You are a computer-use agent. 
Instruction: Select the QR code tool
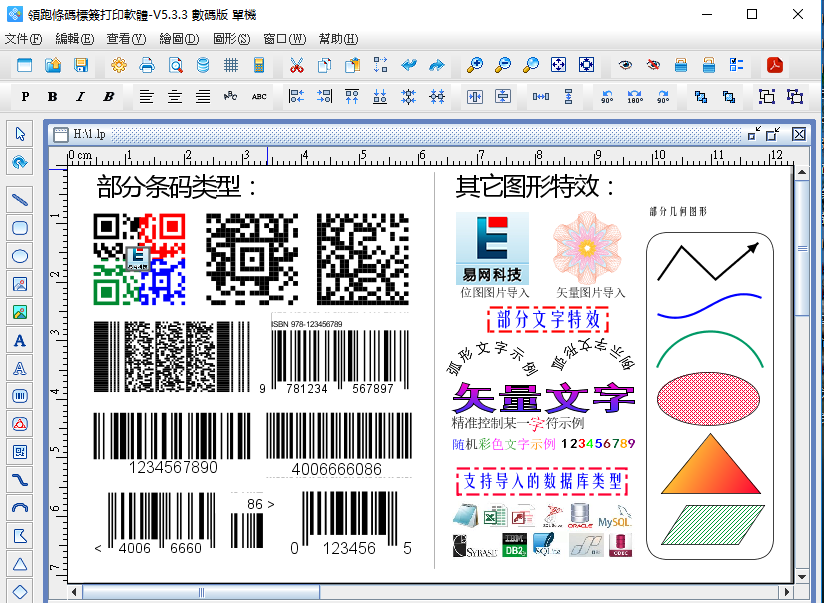[20, 452]
